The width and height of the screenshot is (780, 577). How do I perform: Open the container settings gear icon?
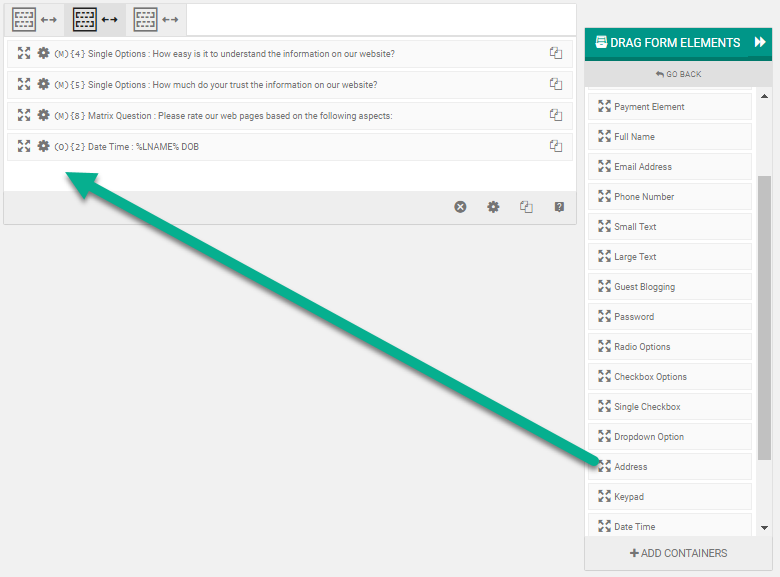point(493,207)
